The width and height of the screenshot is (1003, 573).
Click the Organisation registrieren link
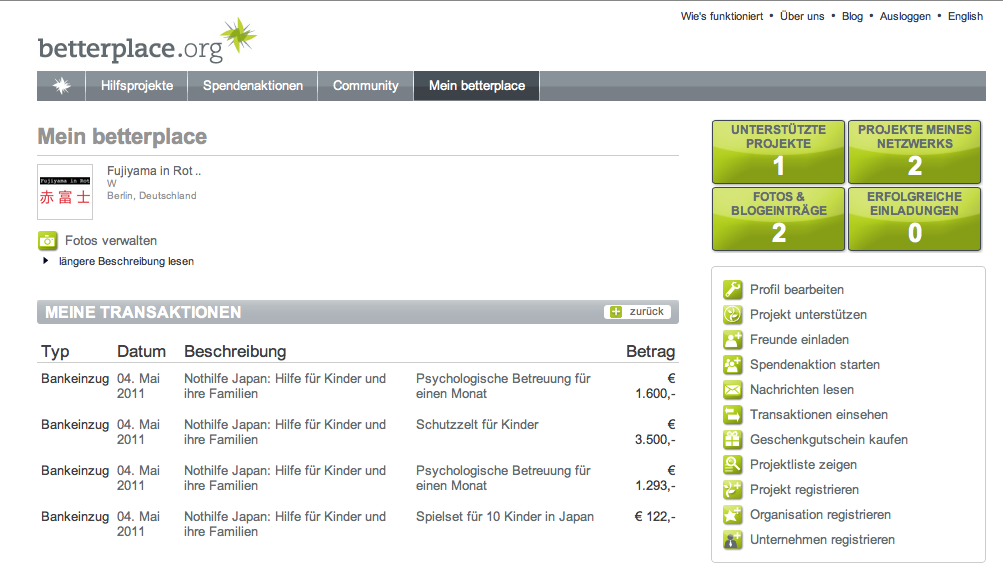coord(821,514)
